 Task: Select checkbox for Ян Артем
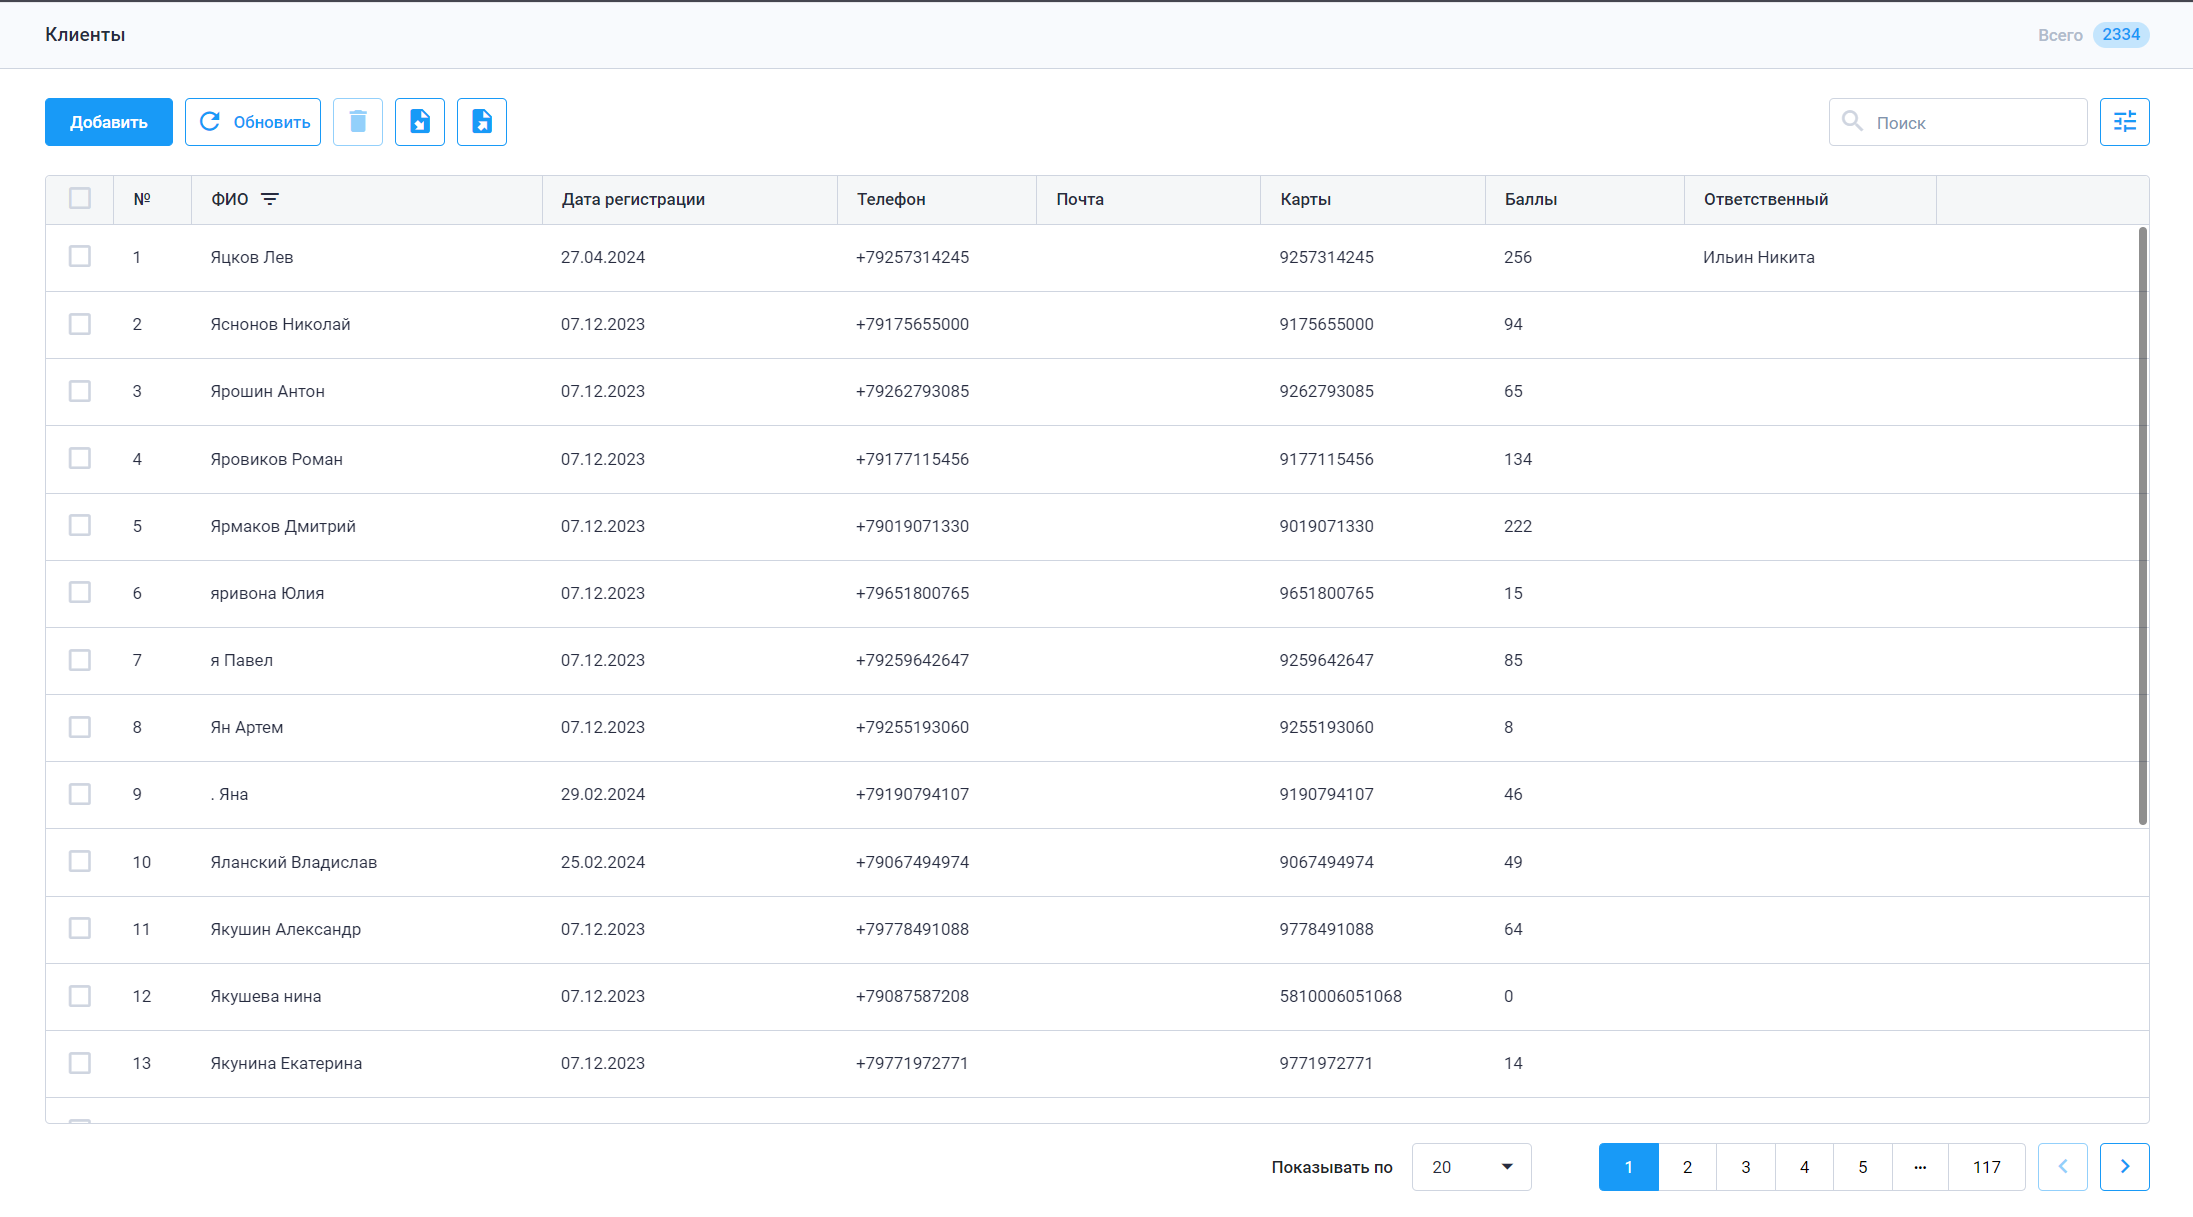pos(80,727)
